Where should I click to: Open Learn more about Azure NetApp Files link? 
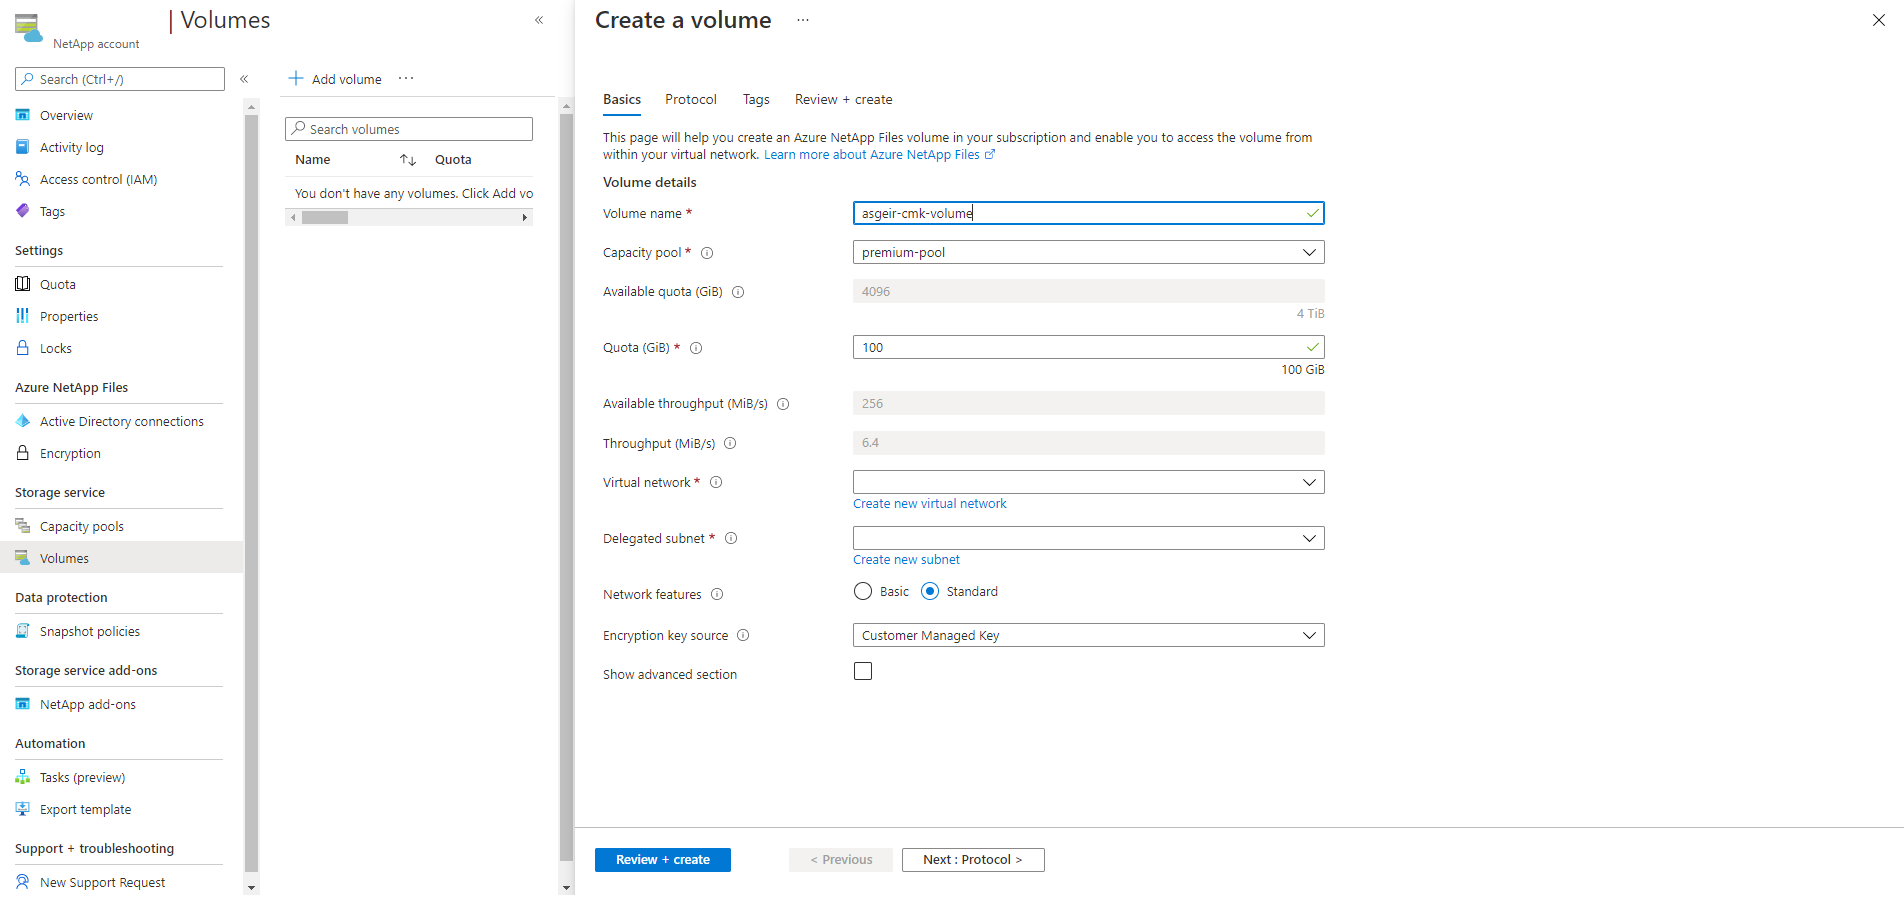879,155
